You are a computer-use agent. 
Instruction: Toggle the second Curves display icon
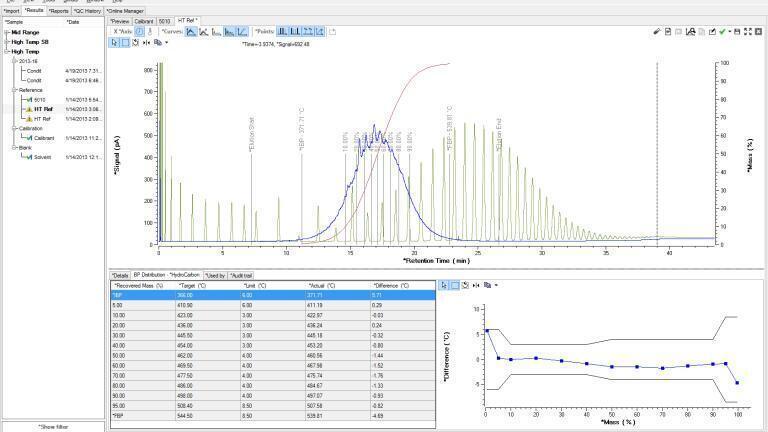(204, 32)
